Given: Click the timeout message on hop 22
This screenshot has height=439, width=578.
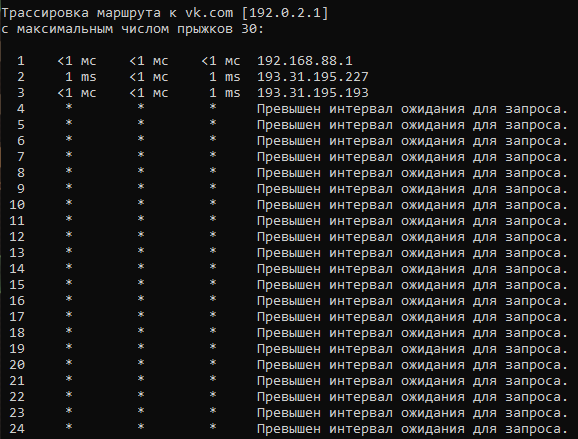Looking at the screenshot, I should (412, 397).
